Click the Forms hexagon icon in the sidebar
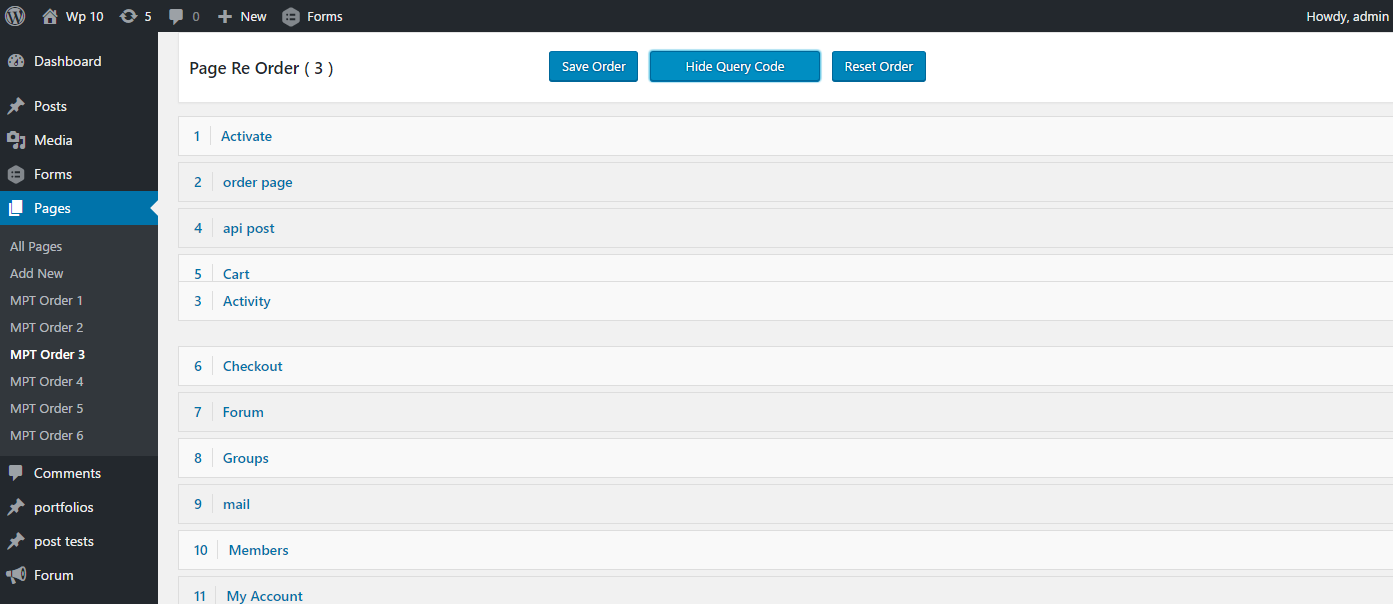Screen dimensions: 1393x604 (x=16, y=174)
